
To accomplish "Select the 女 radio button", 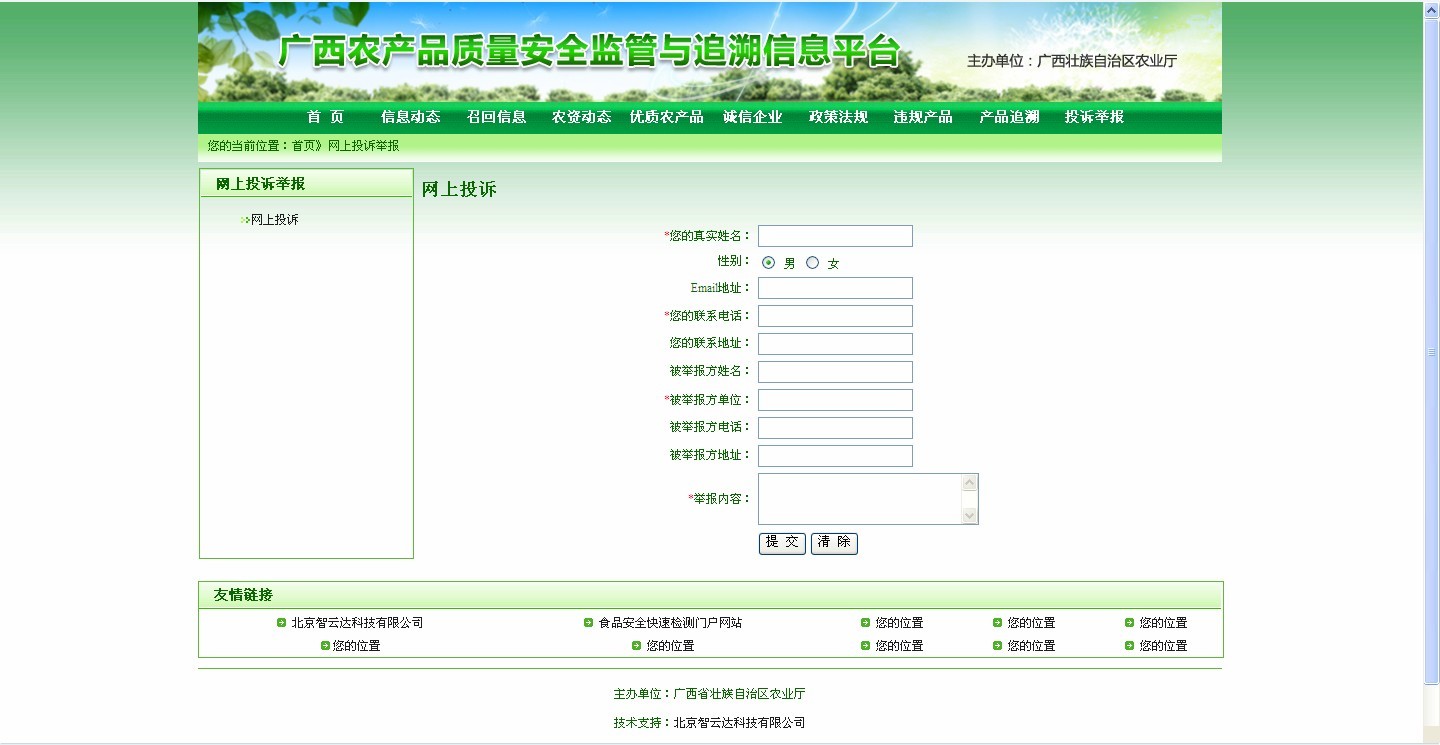I will click(812, 263).
